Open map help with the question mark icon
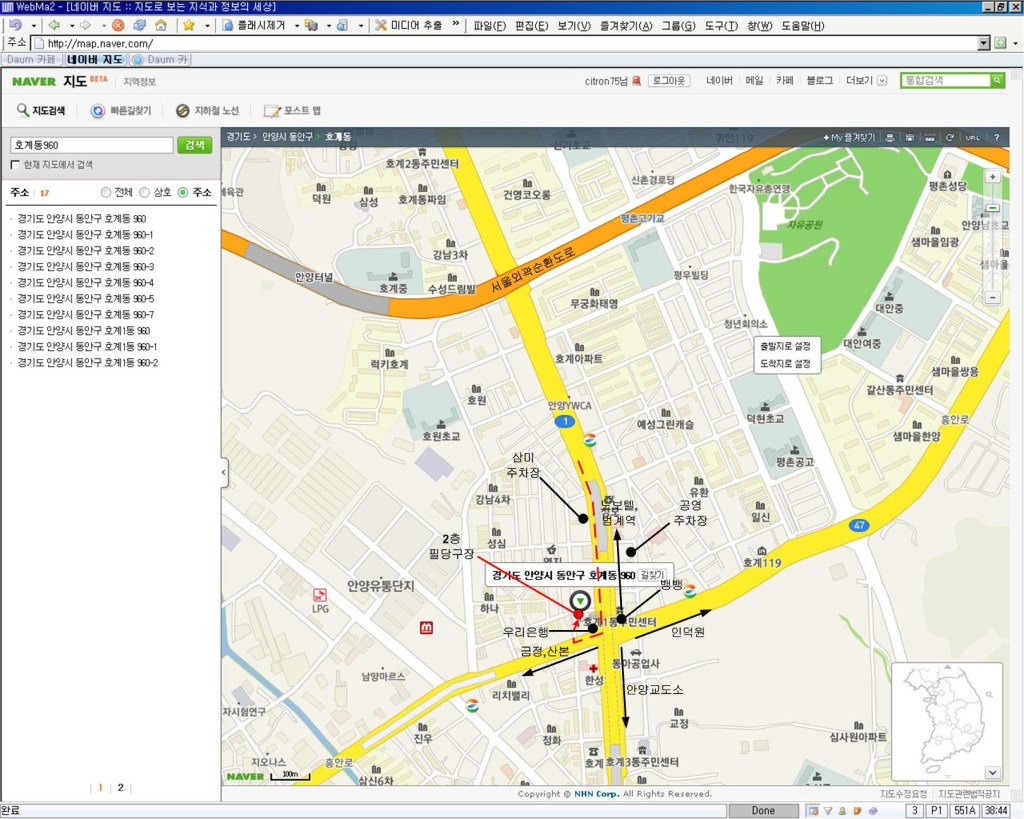Image resolution: width=1024 pixels, height=819 pixels. coord(996,137)
